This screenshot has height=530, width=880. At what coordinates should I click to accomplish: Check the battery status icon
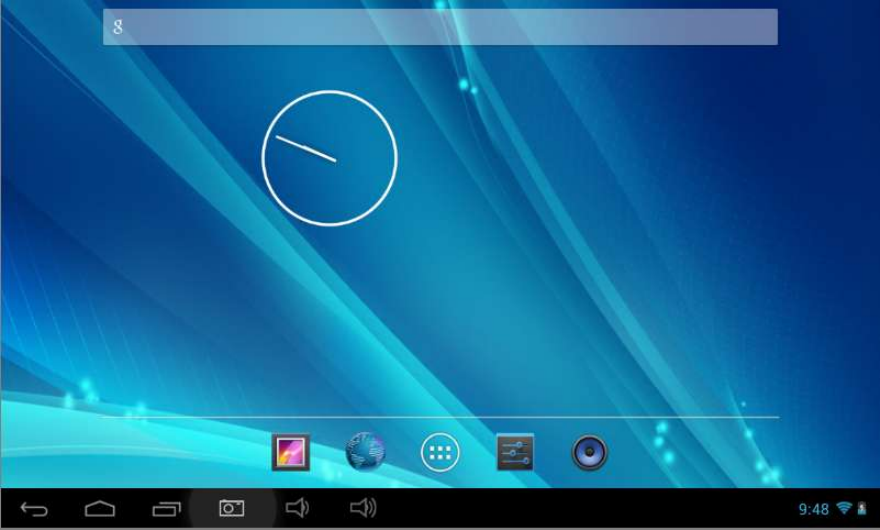coord(862,509)
